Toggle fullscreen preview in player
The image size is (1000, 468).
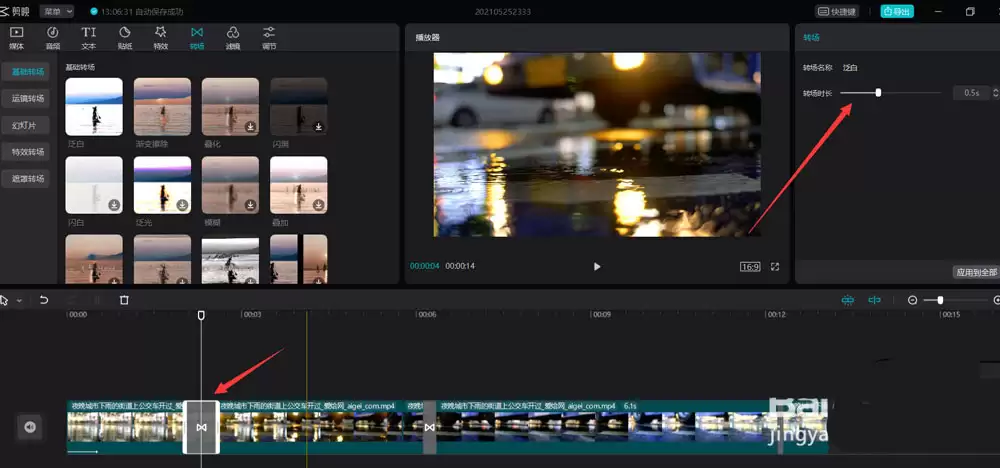click(x=775, y=267)
